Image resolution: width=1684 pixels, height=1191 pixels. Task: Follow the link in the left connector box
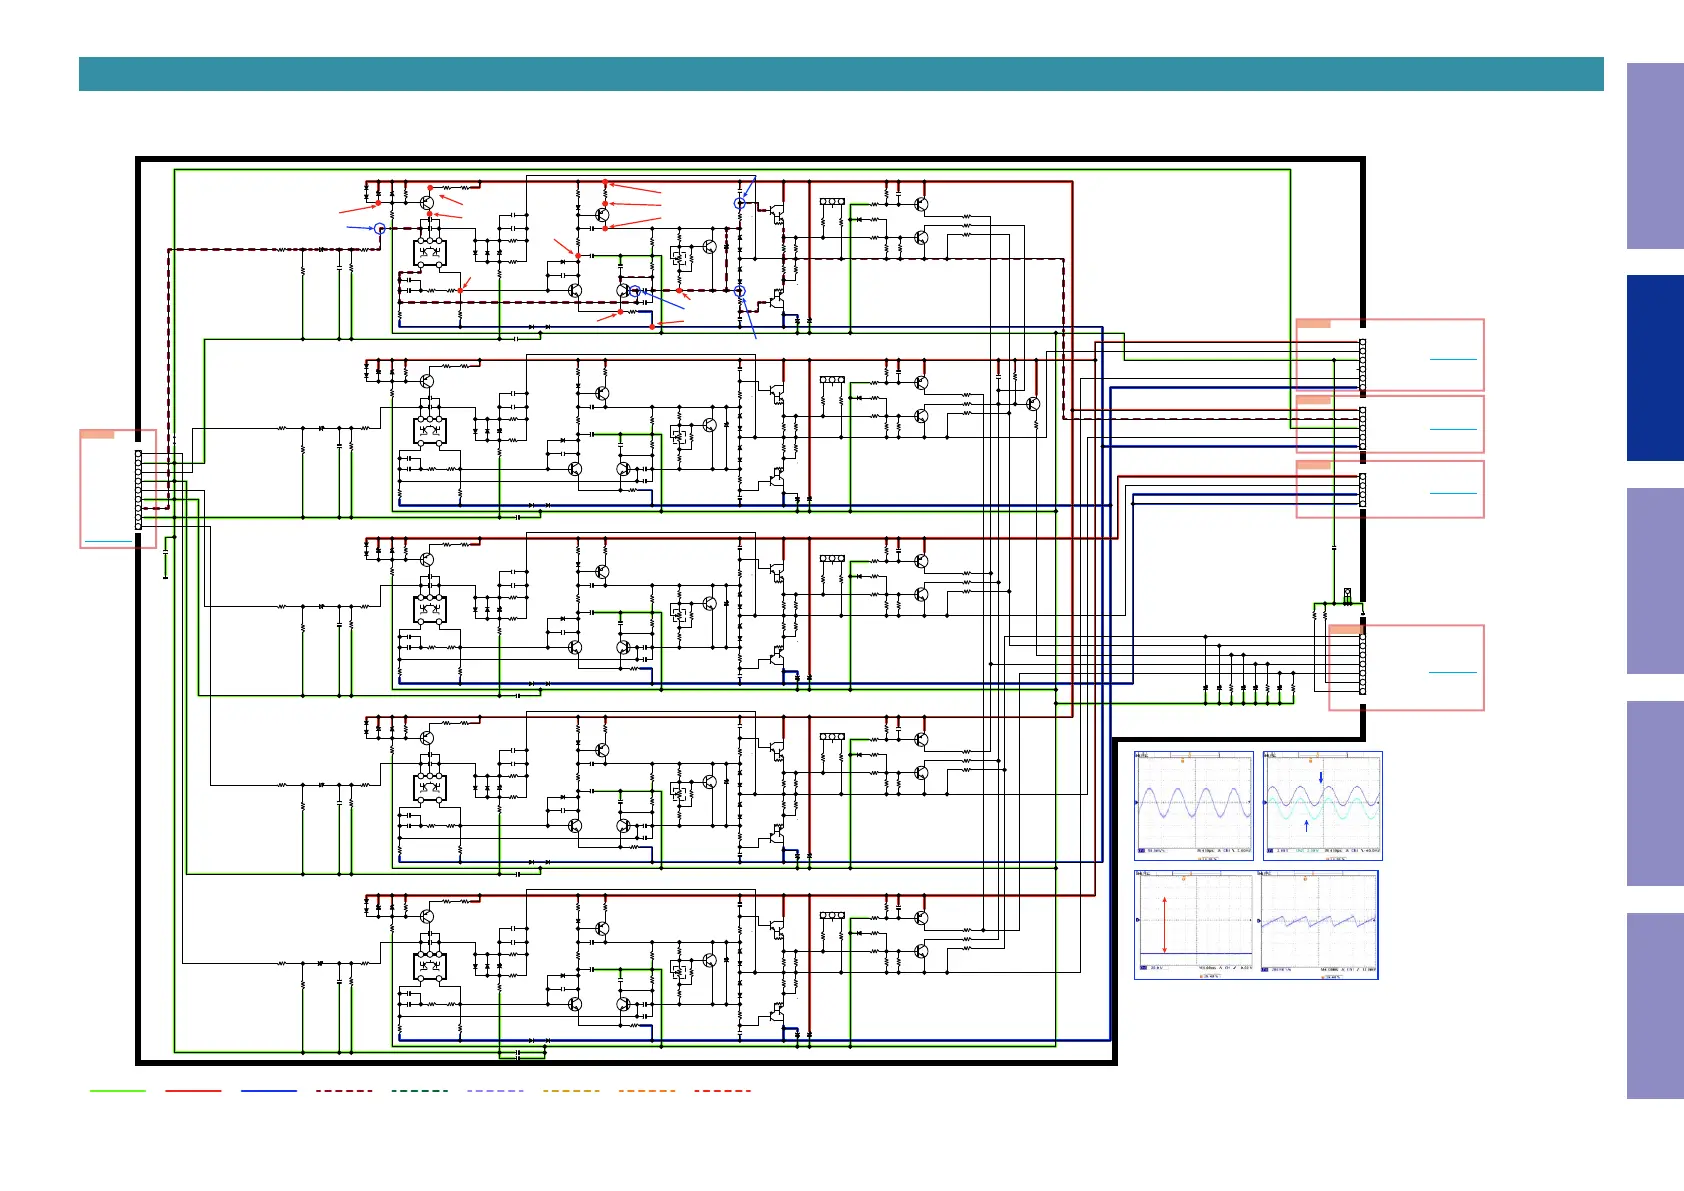pyautogui.click(x=108, y=541)
